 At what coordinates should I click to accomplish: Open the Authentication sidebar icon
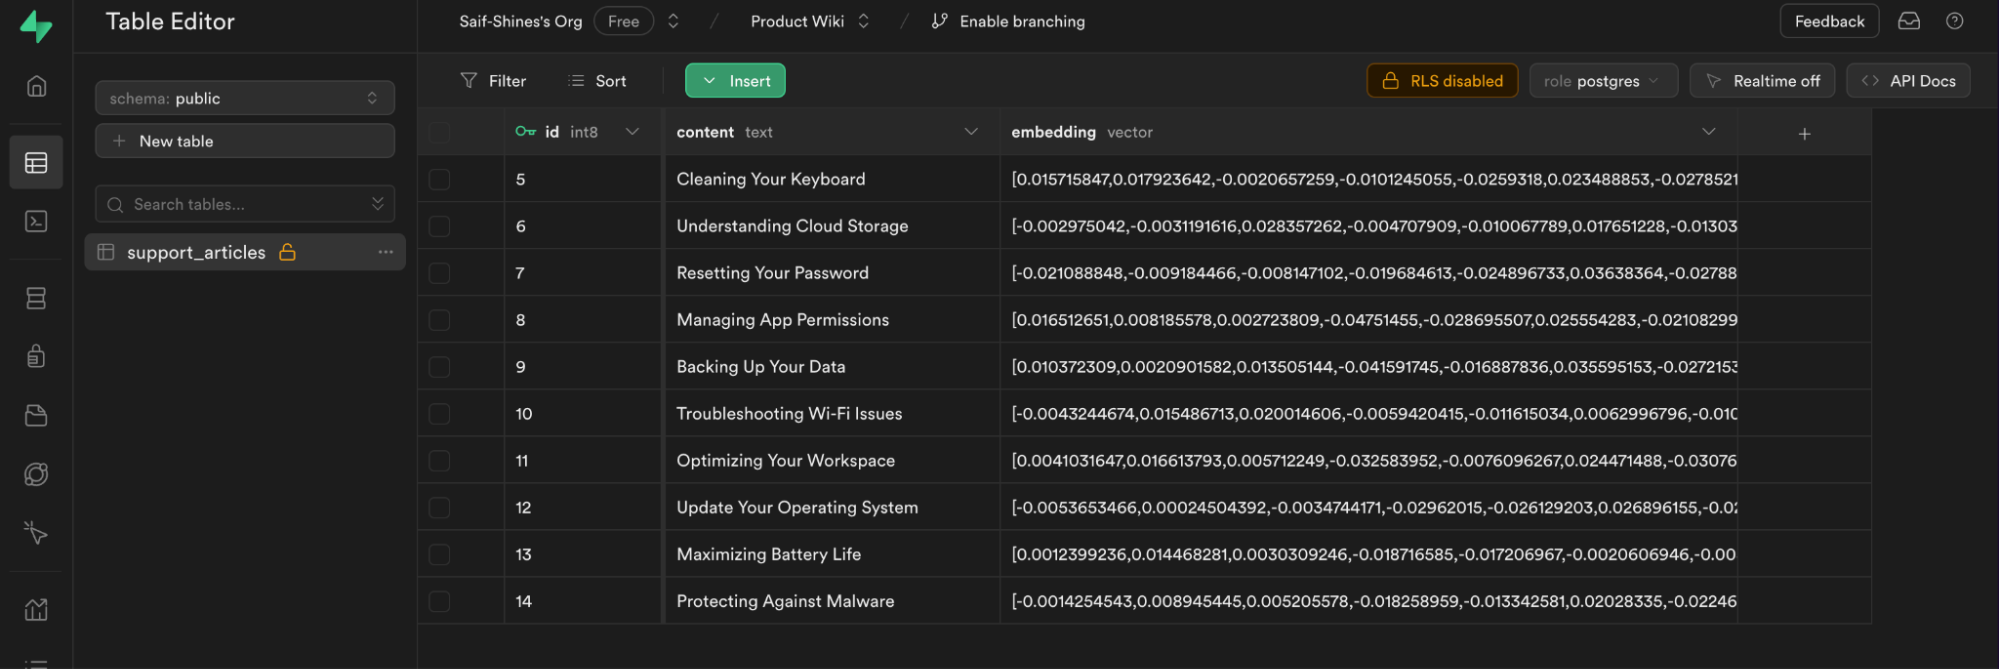(36, 356)
